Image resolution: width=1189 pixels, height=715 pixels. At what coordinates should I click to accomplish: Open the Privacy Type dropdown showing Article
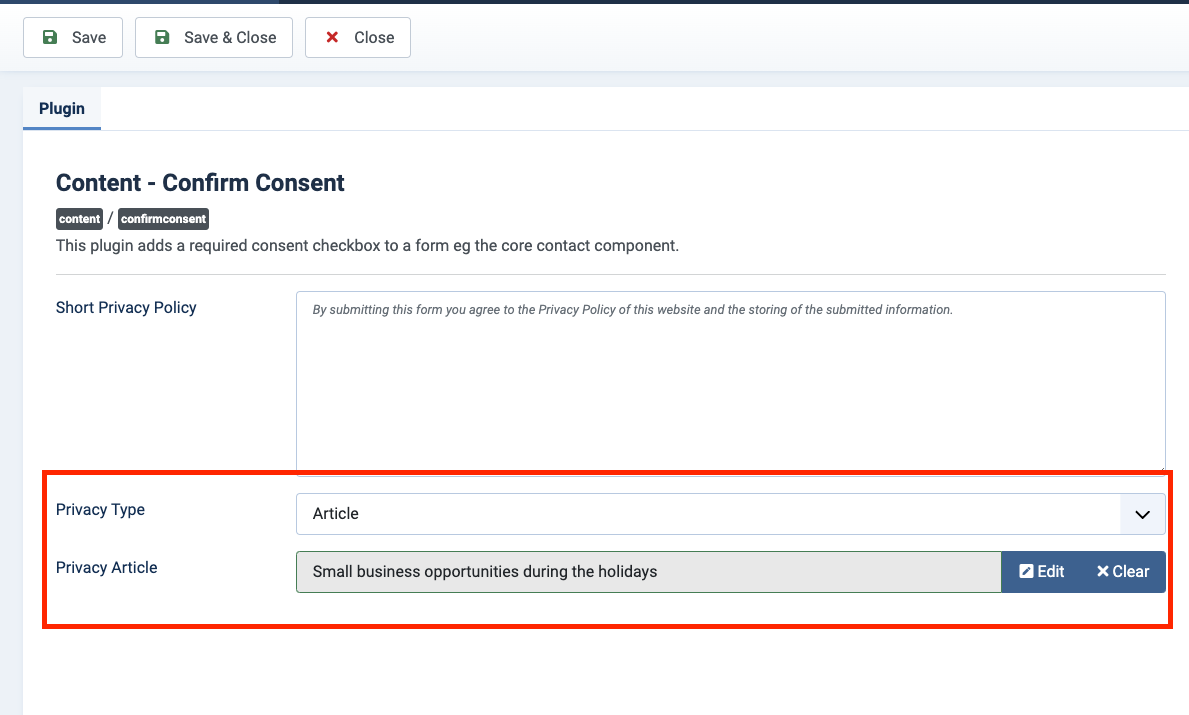tap(710, 514)
